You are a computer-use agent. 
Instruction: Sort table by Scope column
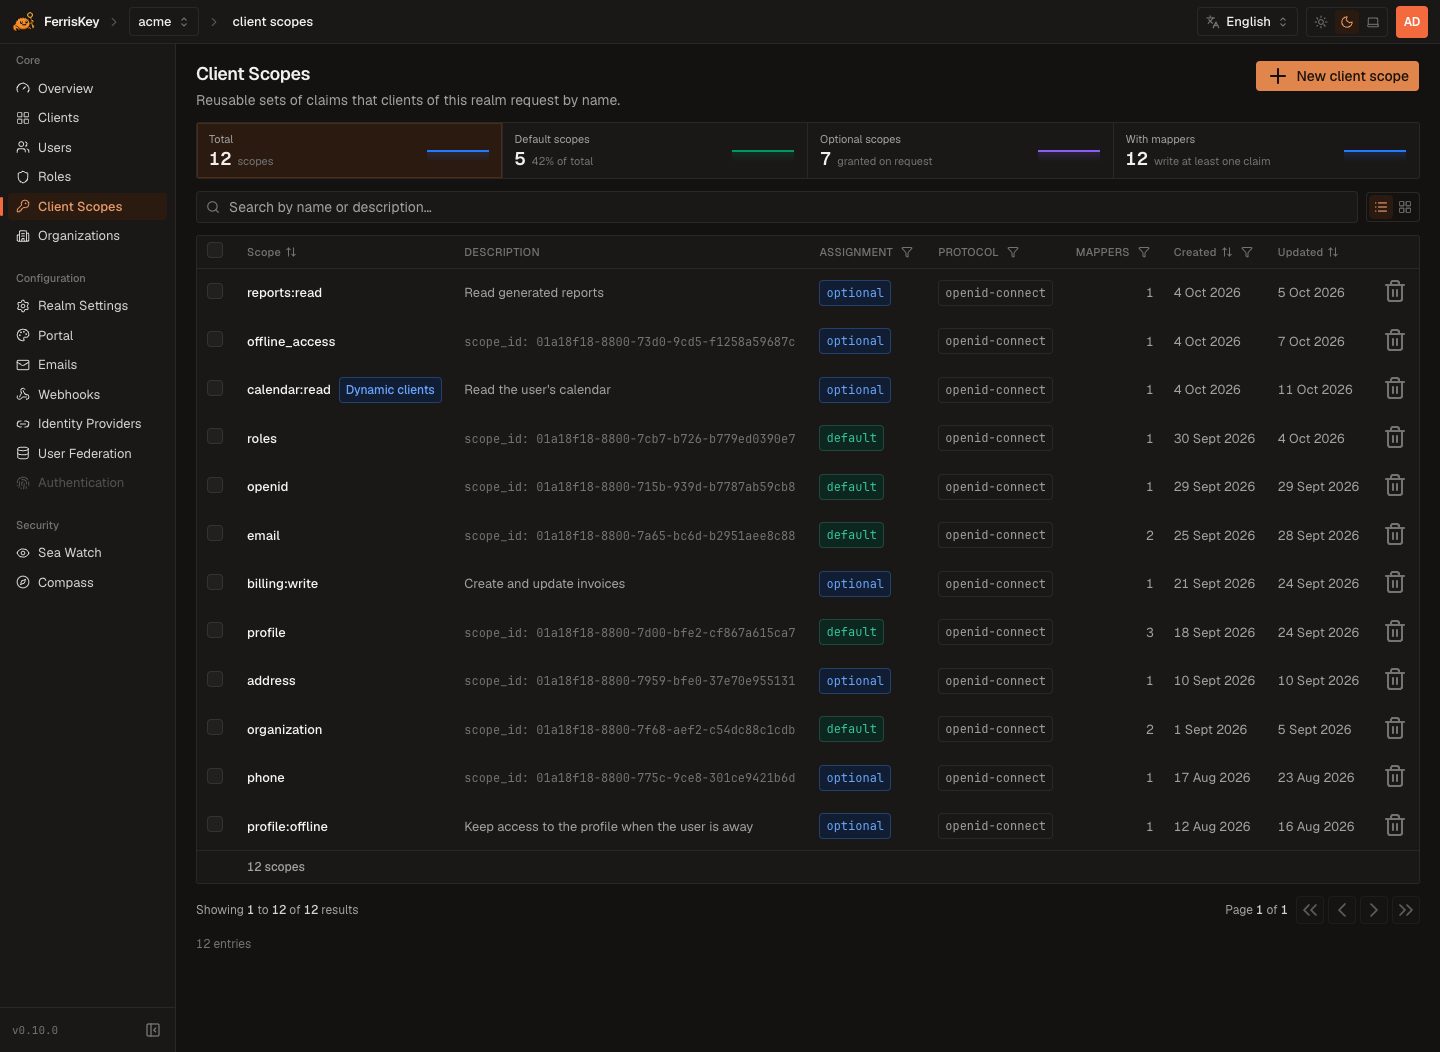click(x=271, y=252)
